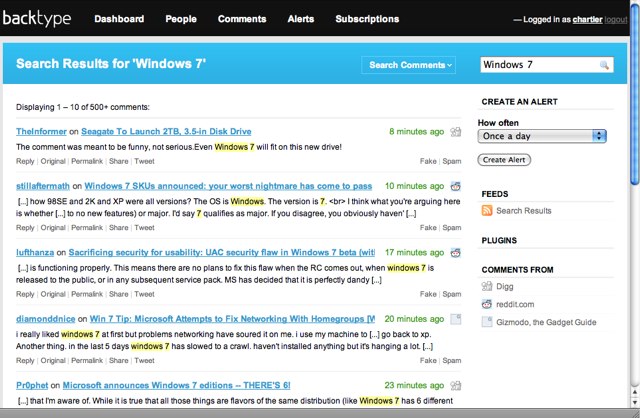Image resolution: width=640 pixels, height=418 pixels.
Task: Click the reddit.com alien icon in sidebar
Action: (x=487, y=304)
